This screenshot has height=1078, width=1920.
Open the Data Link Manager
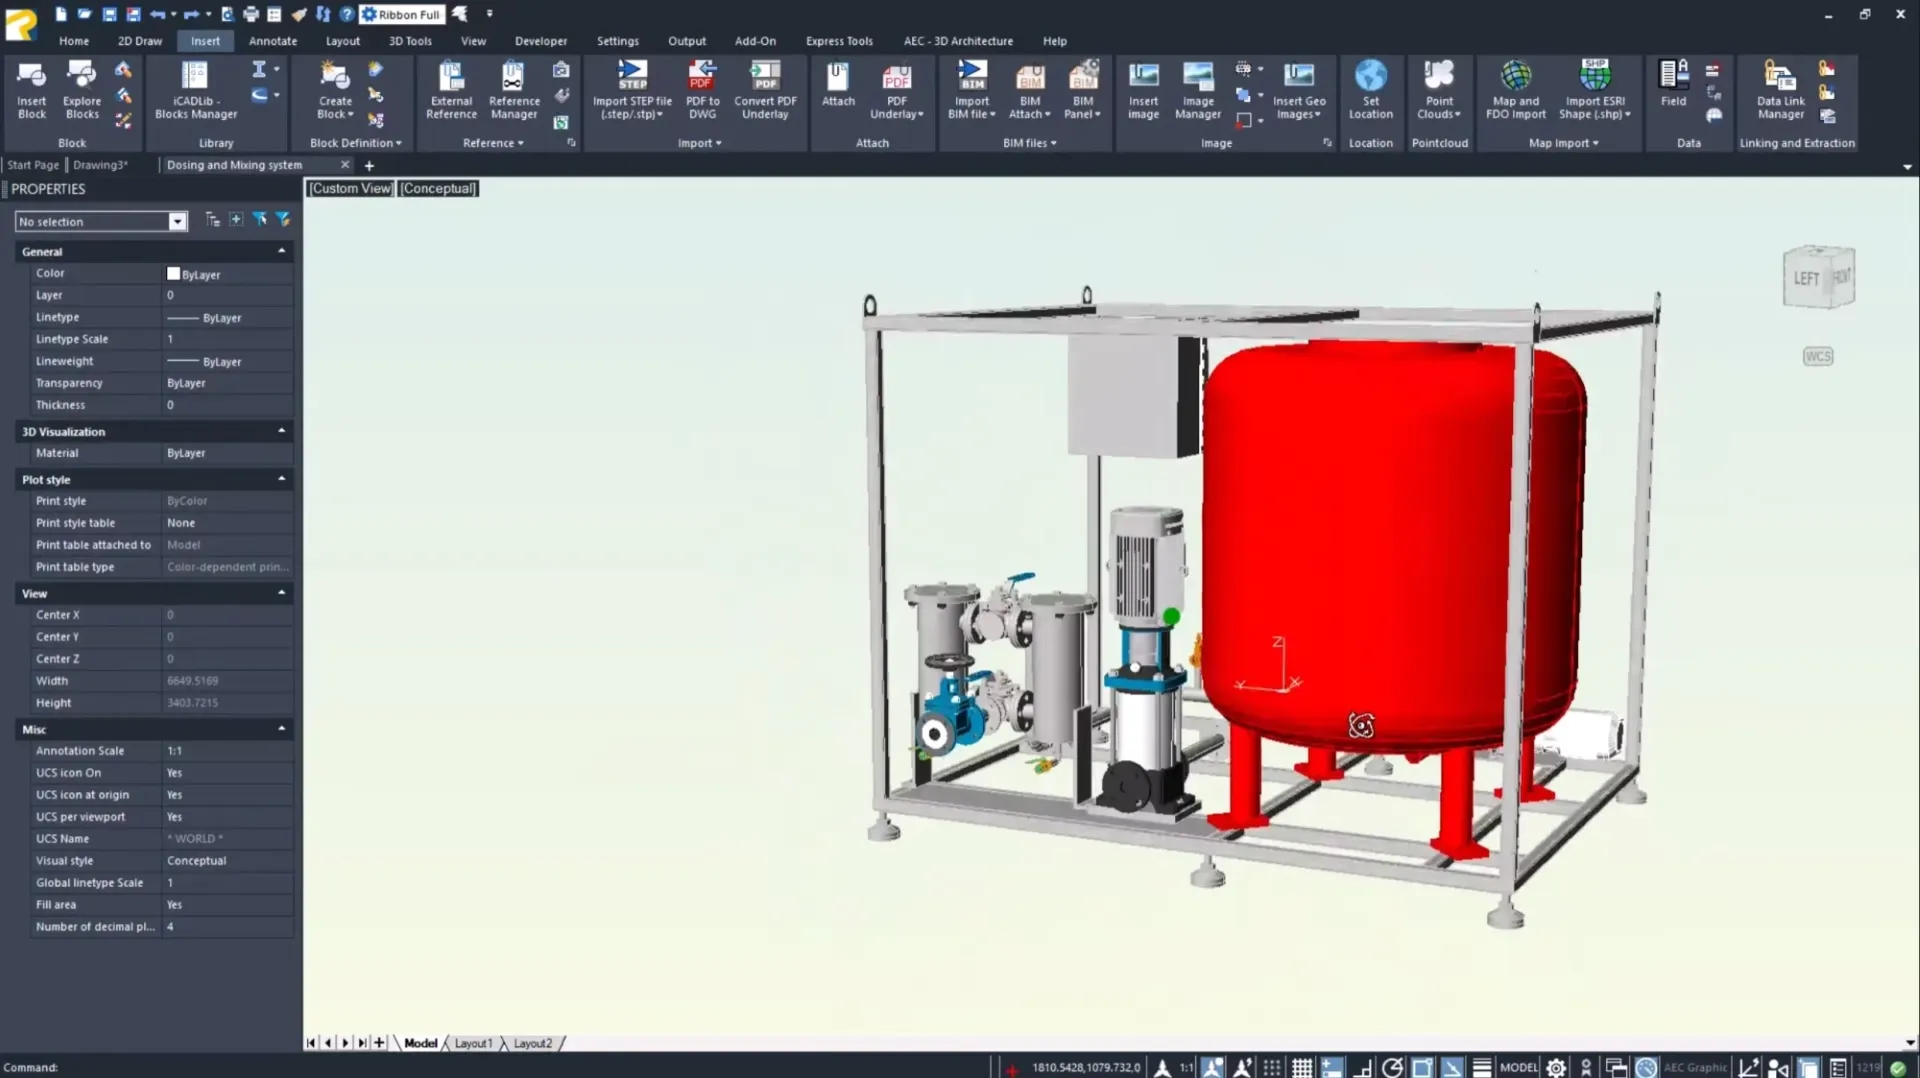(1779, 90)
